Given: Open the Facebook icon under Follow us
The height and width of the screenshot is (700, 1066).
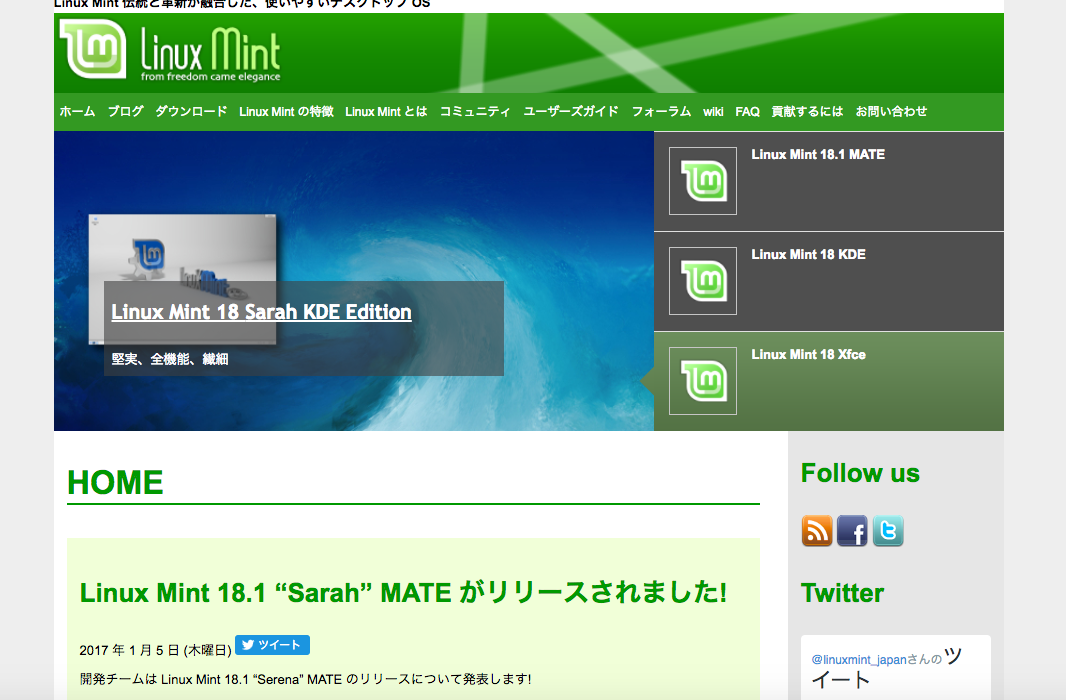Looking at the screenshot, I should (x=853, y=531).
